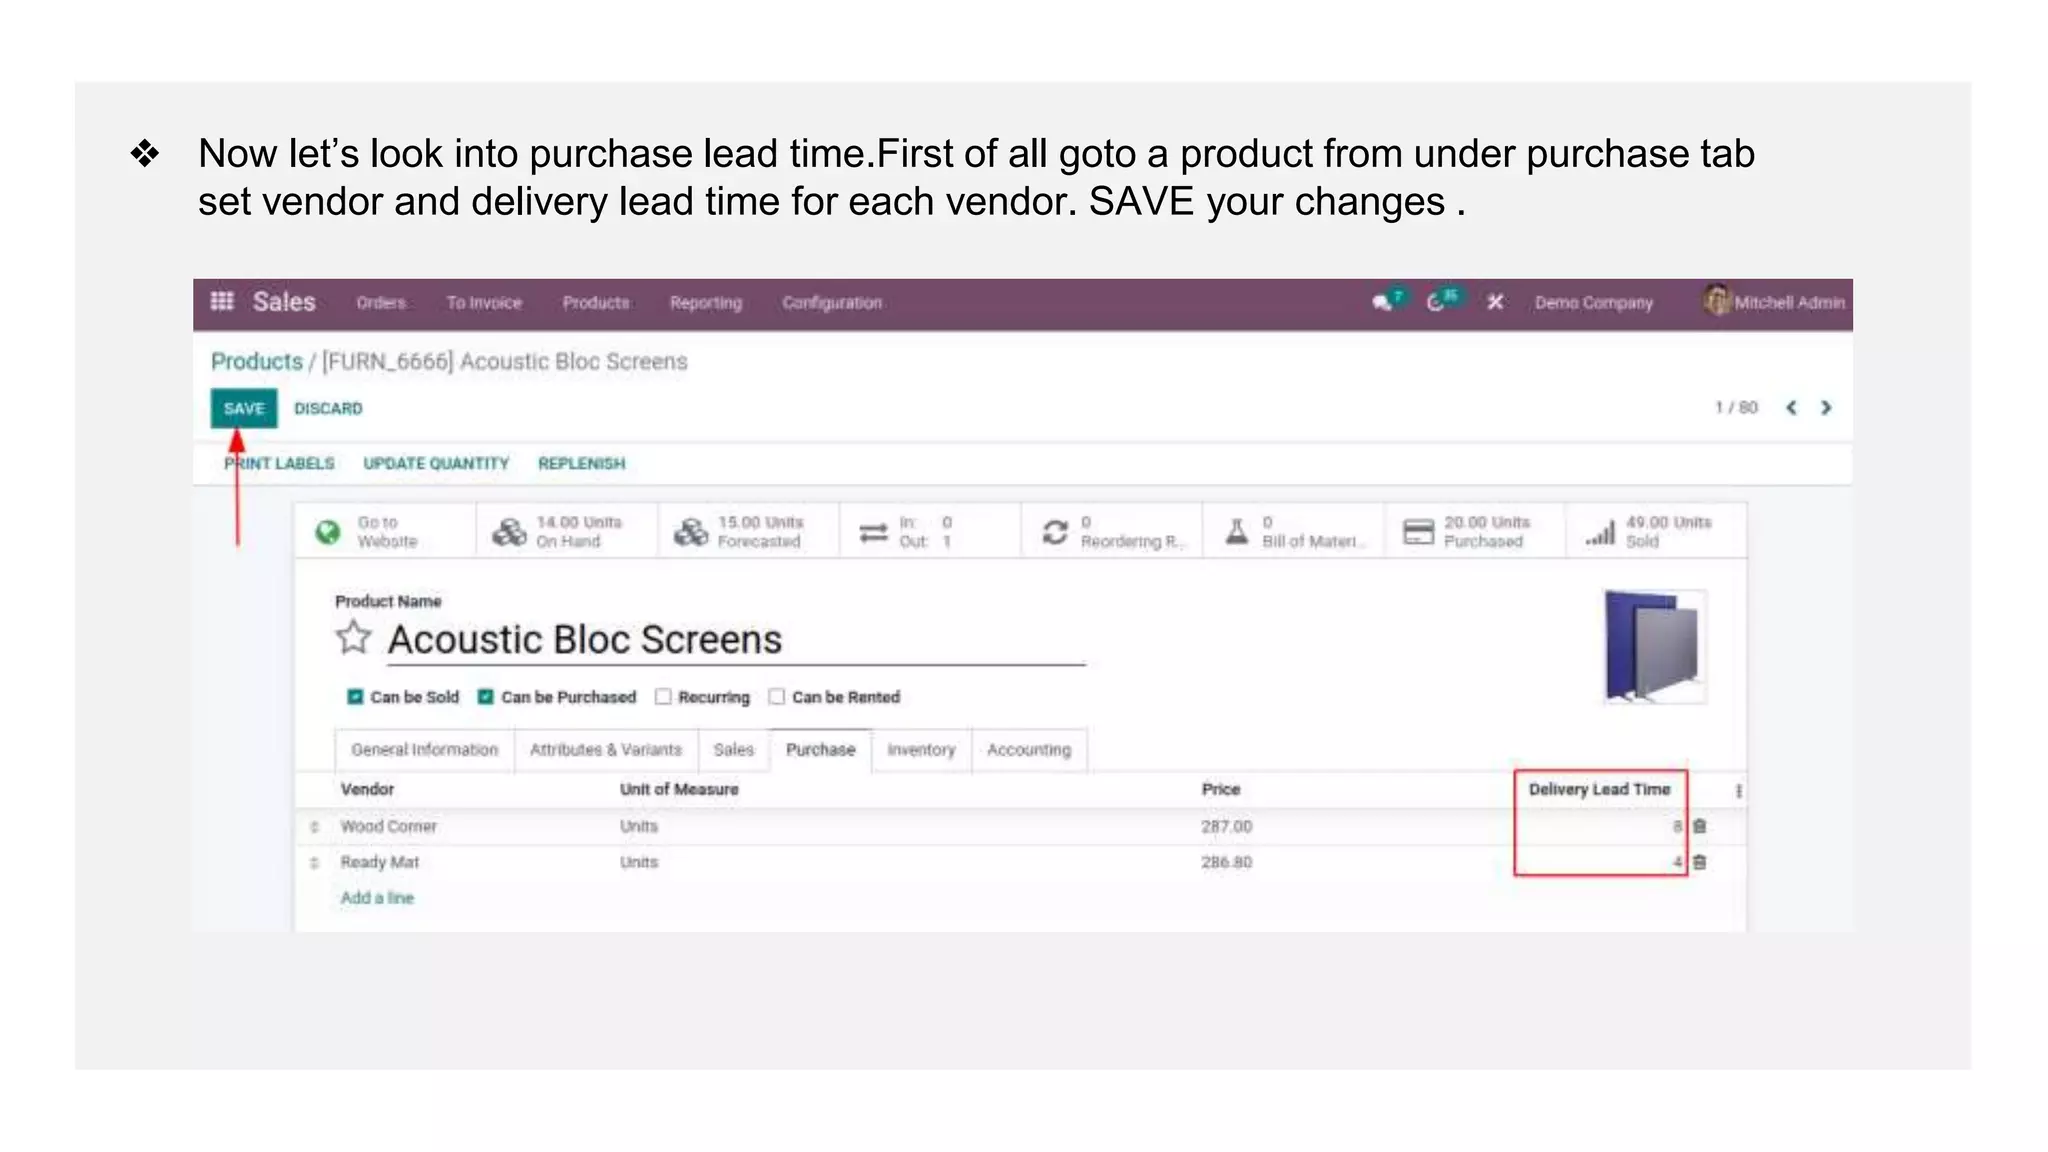
Task: Click the debug tools cross icon
Action: 1495,302
